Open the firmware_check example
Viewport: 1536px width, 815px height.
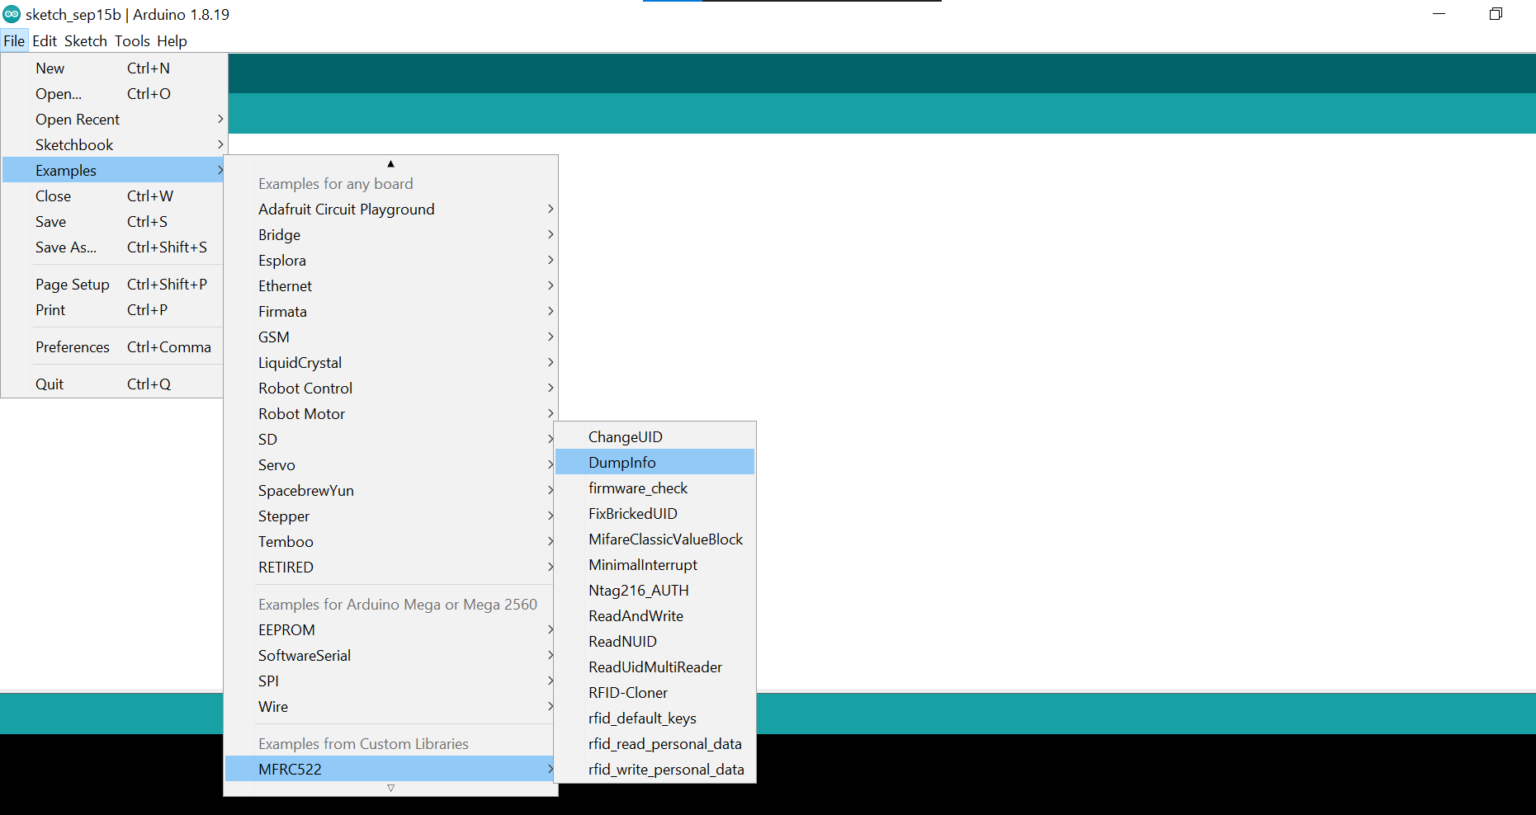[638, 488]
